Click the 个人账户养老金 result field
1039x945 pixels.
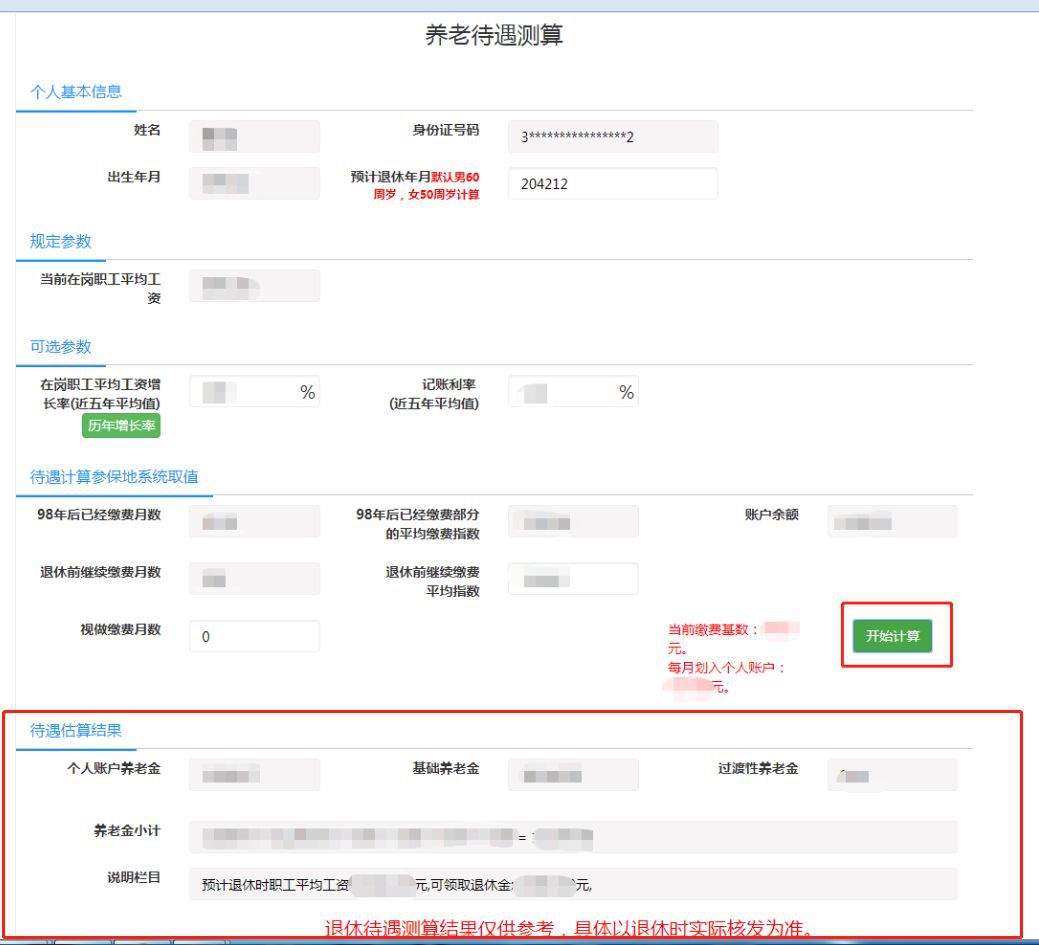(x=253, y=773)
